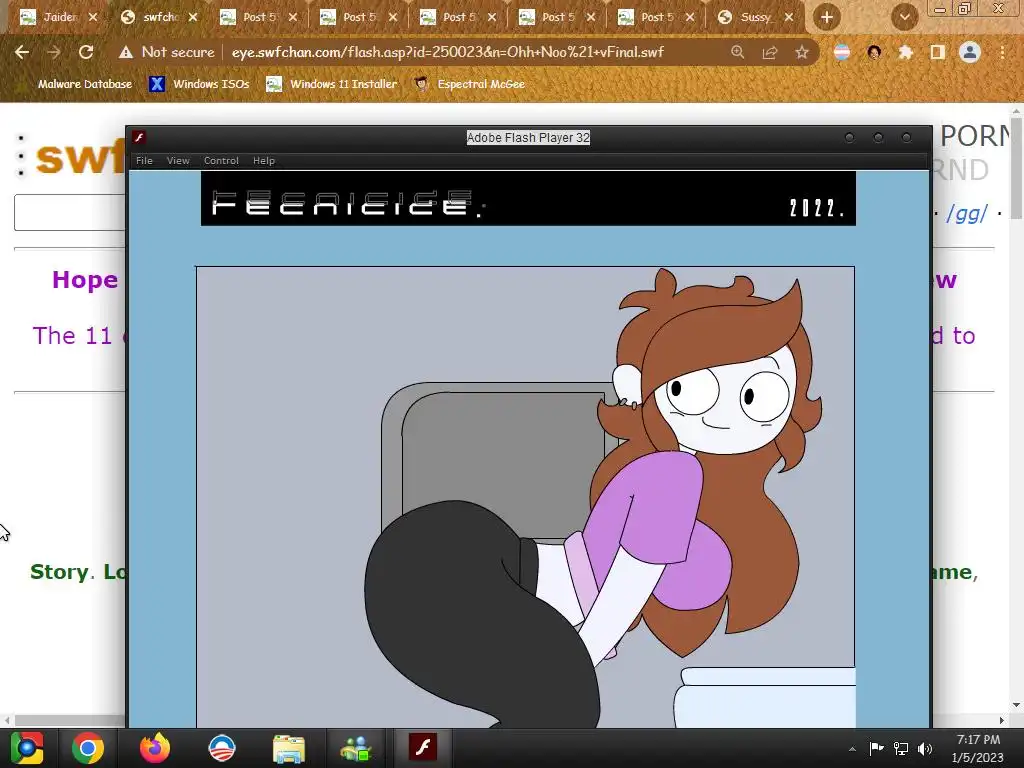Toggle the browser side panel
Viewport: 1024px width, 768px height.
point(937,52)
